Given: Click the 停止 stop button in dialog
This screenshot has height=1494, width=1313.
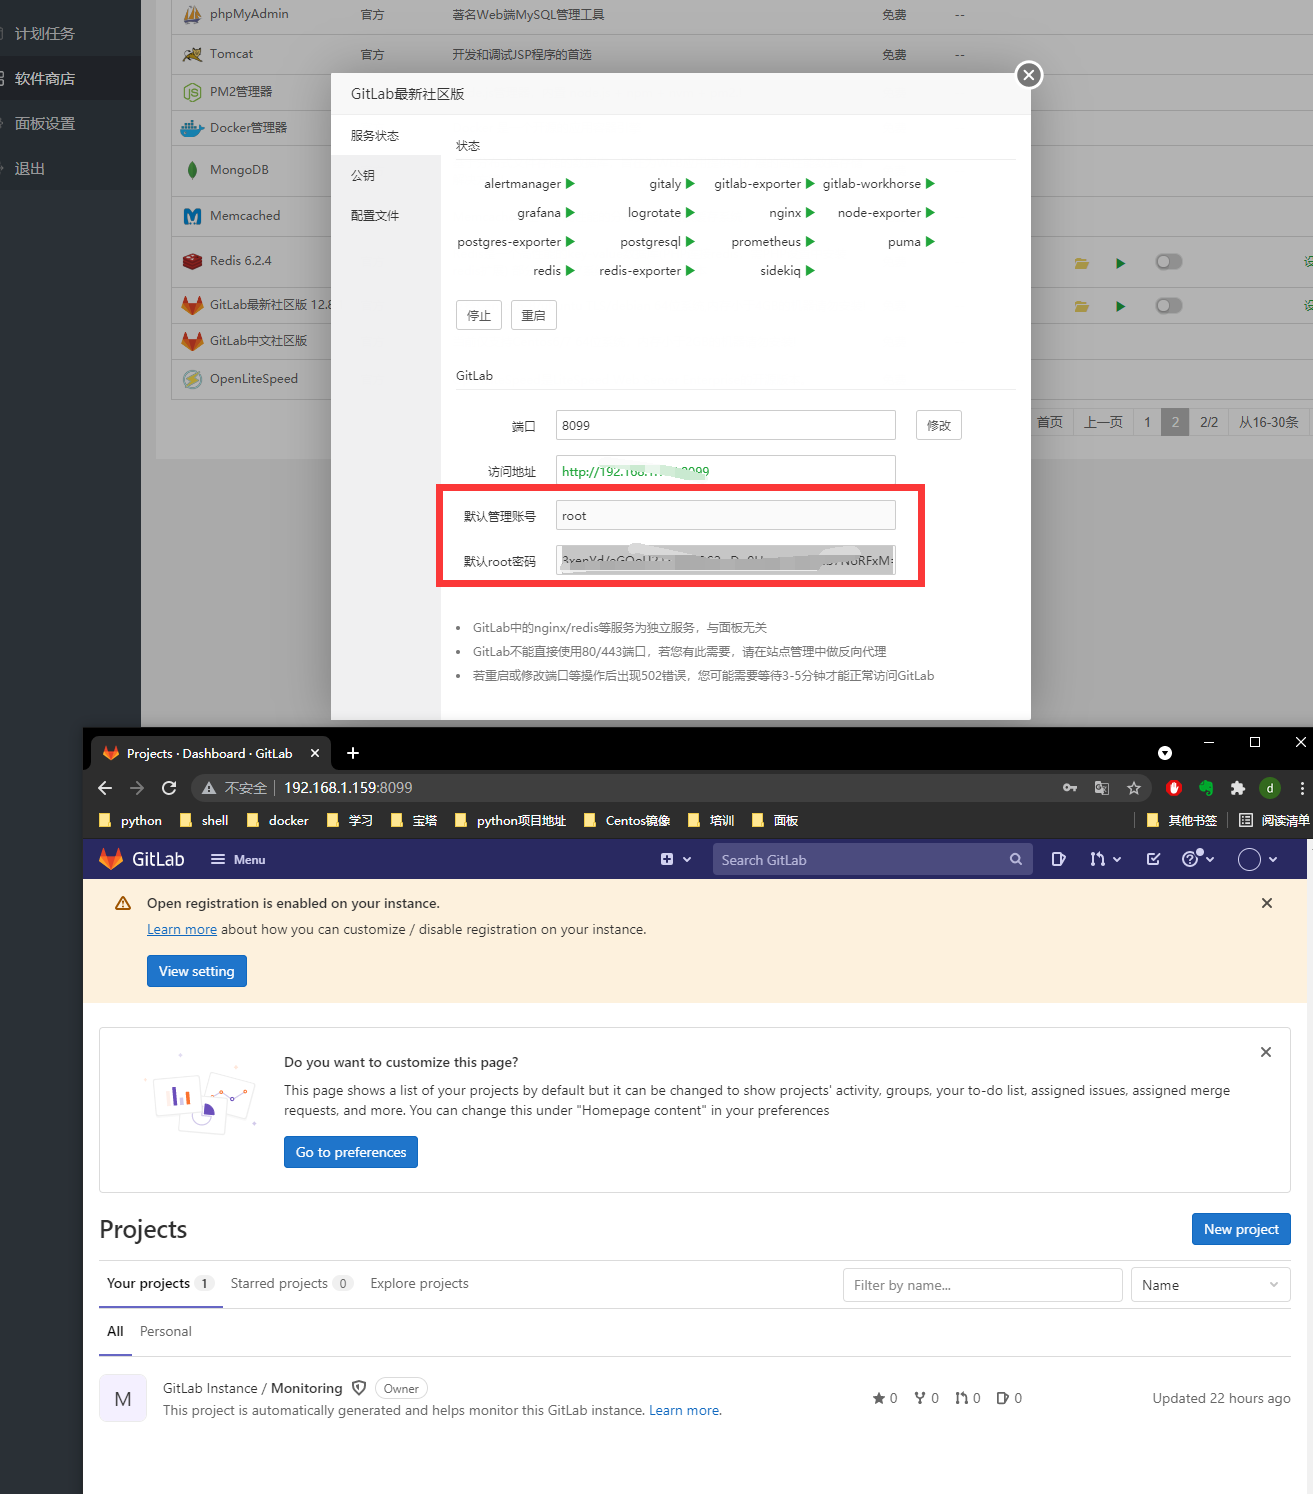Looking at the screenshot, I should (x=479, y=315).
